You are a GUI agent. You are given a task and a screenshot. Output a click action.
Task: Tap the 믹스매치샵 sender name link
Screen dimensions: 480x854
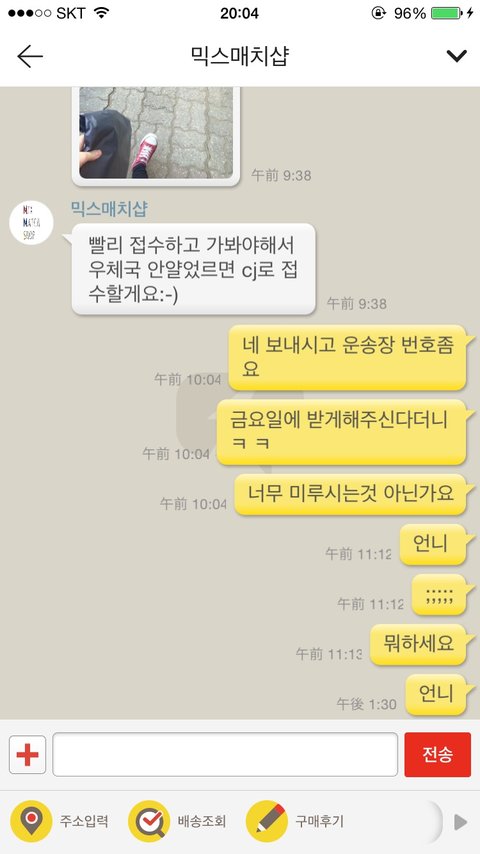109,209
